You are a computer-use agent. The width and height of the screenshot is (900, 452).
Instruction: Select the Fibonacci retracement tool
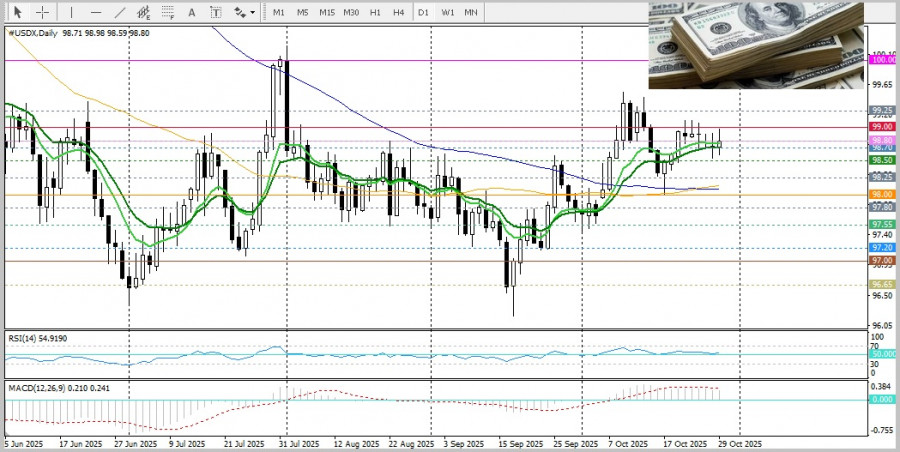tap(168, 12)
